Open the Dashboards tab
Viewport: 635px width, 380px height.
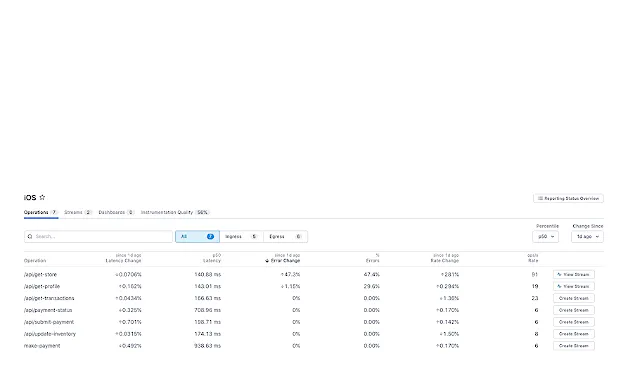coord(117,212)
